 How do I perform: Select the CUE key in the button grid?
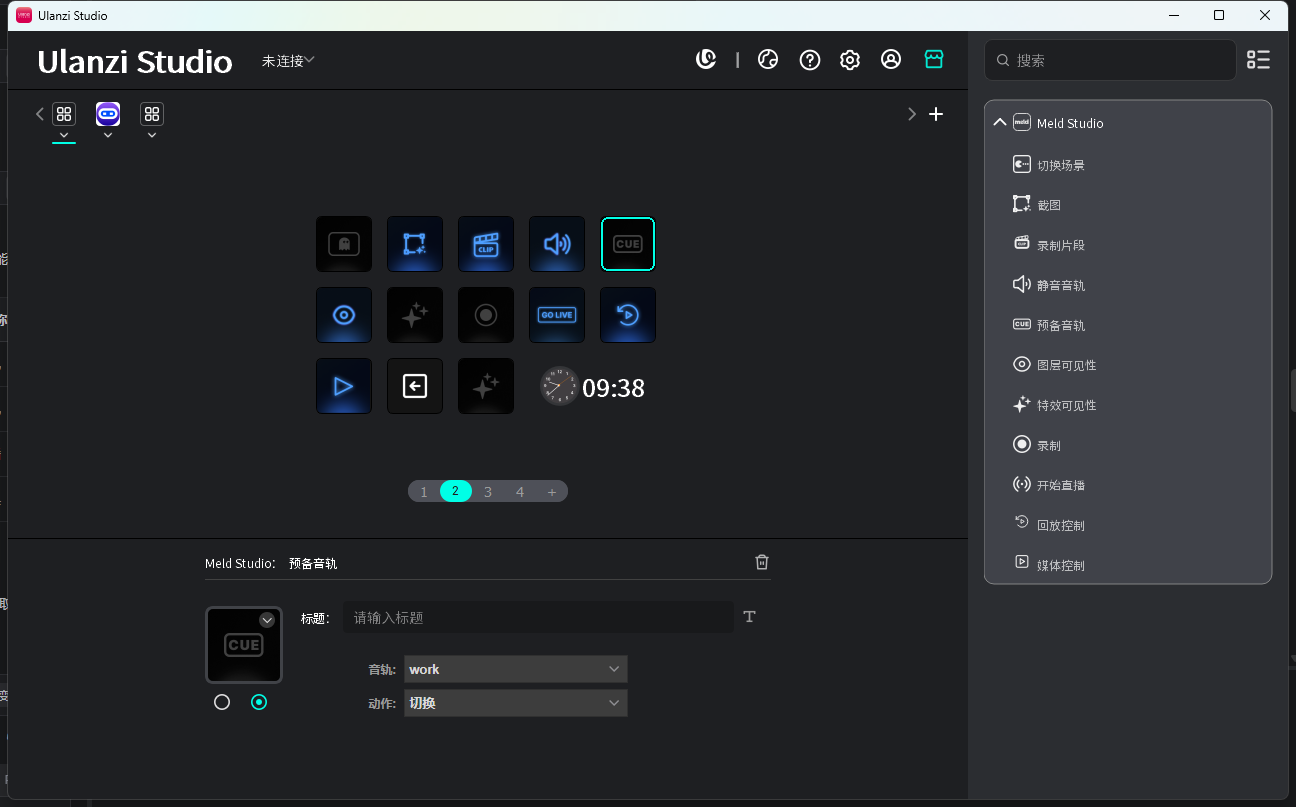pyautogui.click(x=628, y=243)
